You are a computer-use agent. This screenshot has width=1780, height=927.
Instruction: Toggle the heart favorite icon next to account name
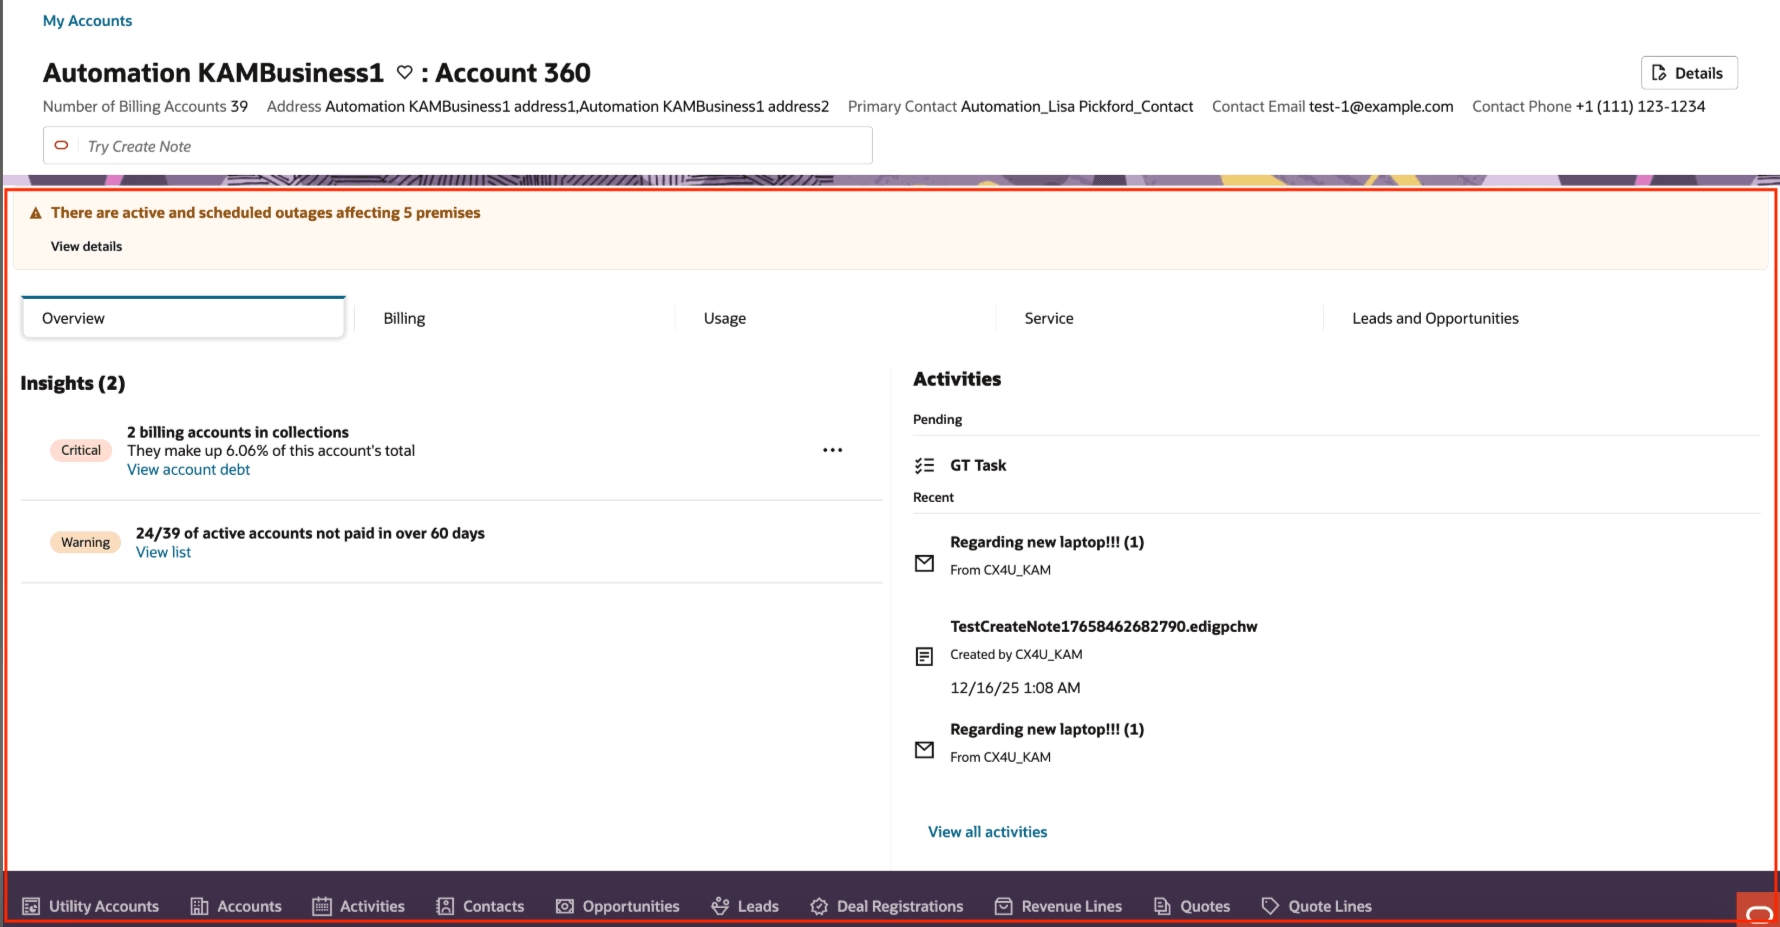tap(404, 72)
